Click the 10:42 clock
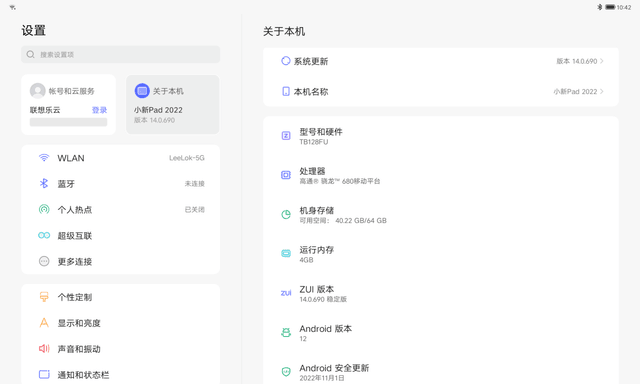Image resolution: width=640 pixels, height=384 pixels. click(x=624, y=7)
